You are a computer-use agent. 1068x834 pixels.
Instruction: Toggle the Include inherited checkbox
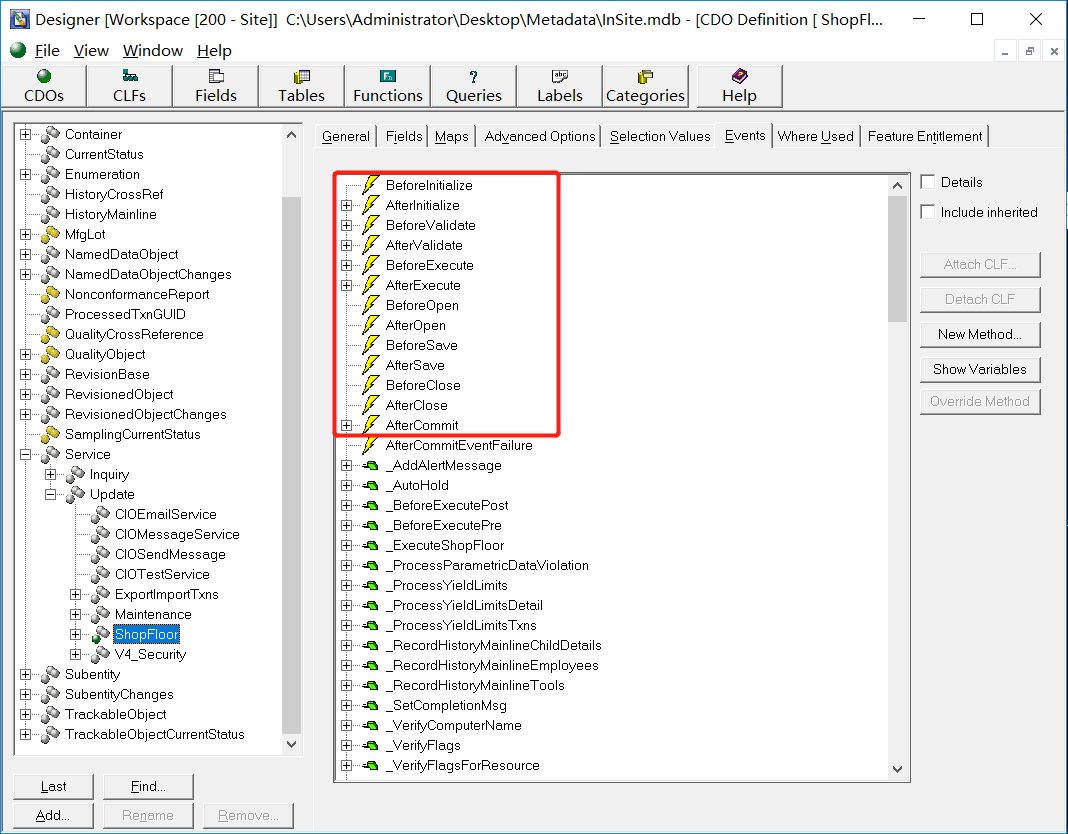(x=928, y=212)
